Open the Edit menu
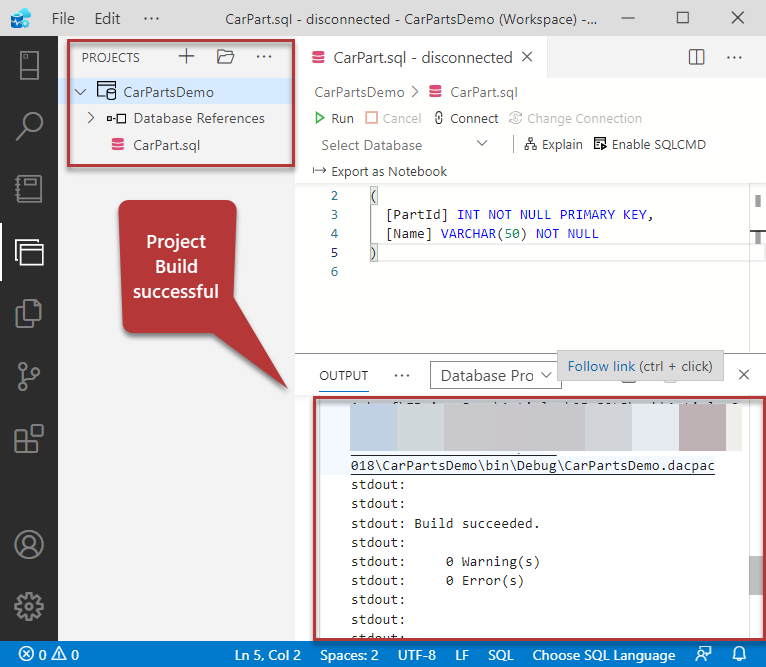Screen dimensions: 766x667 107,19
